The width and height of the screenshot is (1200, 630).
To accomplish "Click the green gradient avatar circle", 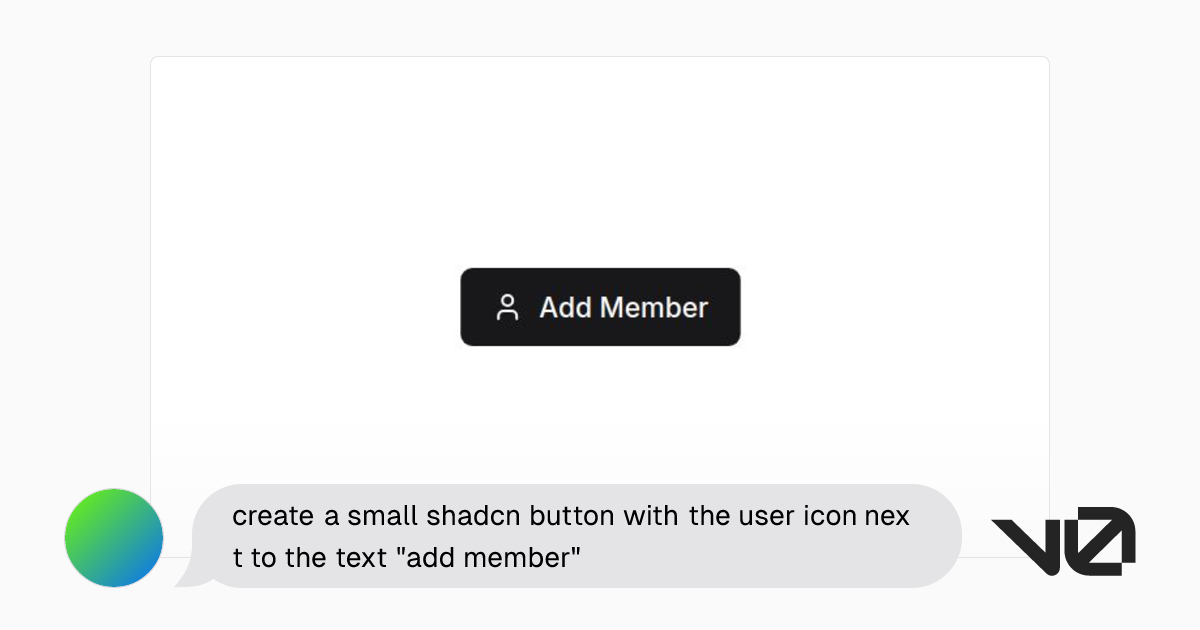I will pos(113,538).
